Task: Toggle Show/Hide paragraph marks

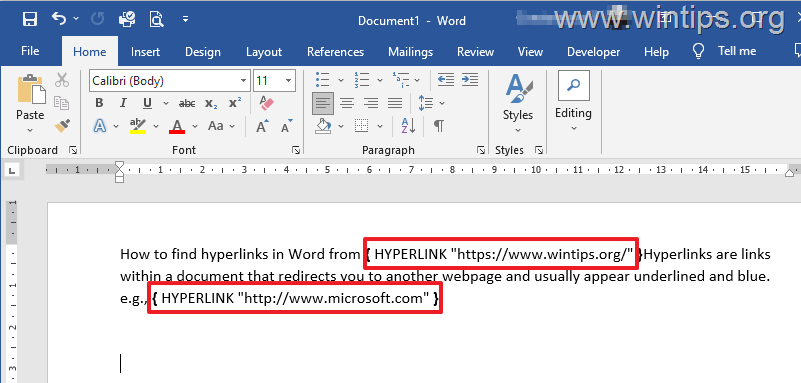Action: (439, 126)
